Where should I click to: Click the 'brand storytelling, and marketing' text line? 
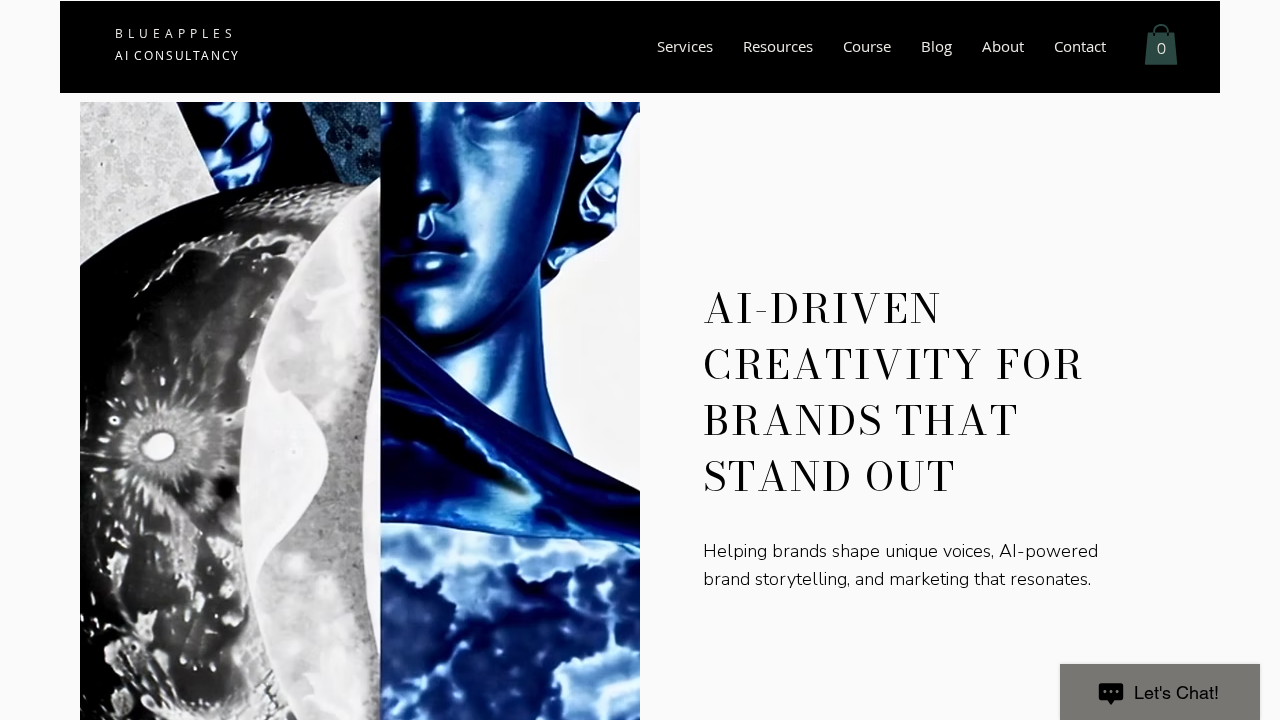click(x=897, y=579)
